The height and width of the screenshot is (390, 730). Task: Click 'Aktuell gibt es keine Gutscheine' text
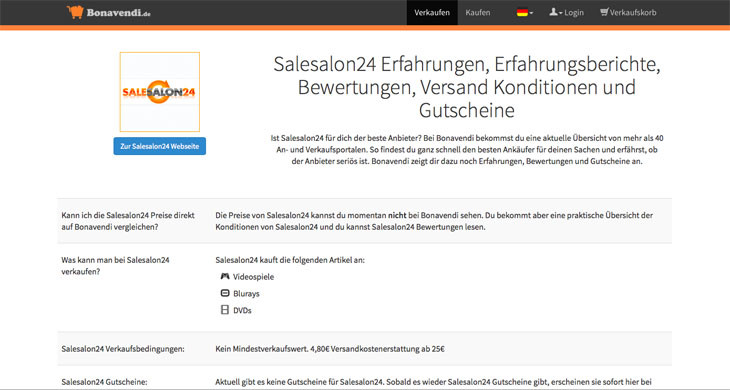(x=433, y=382)
